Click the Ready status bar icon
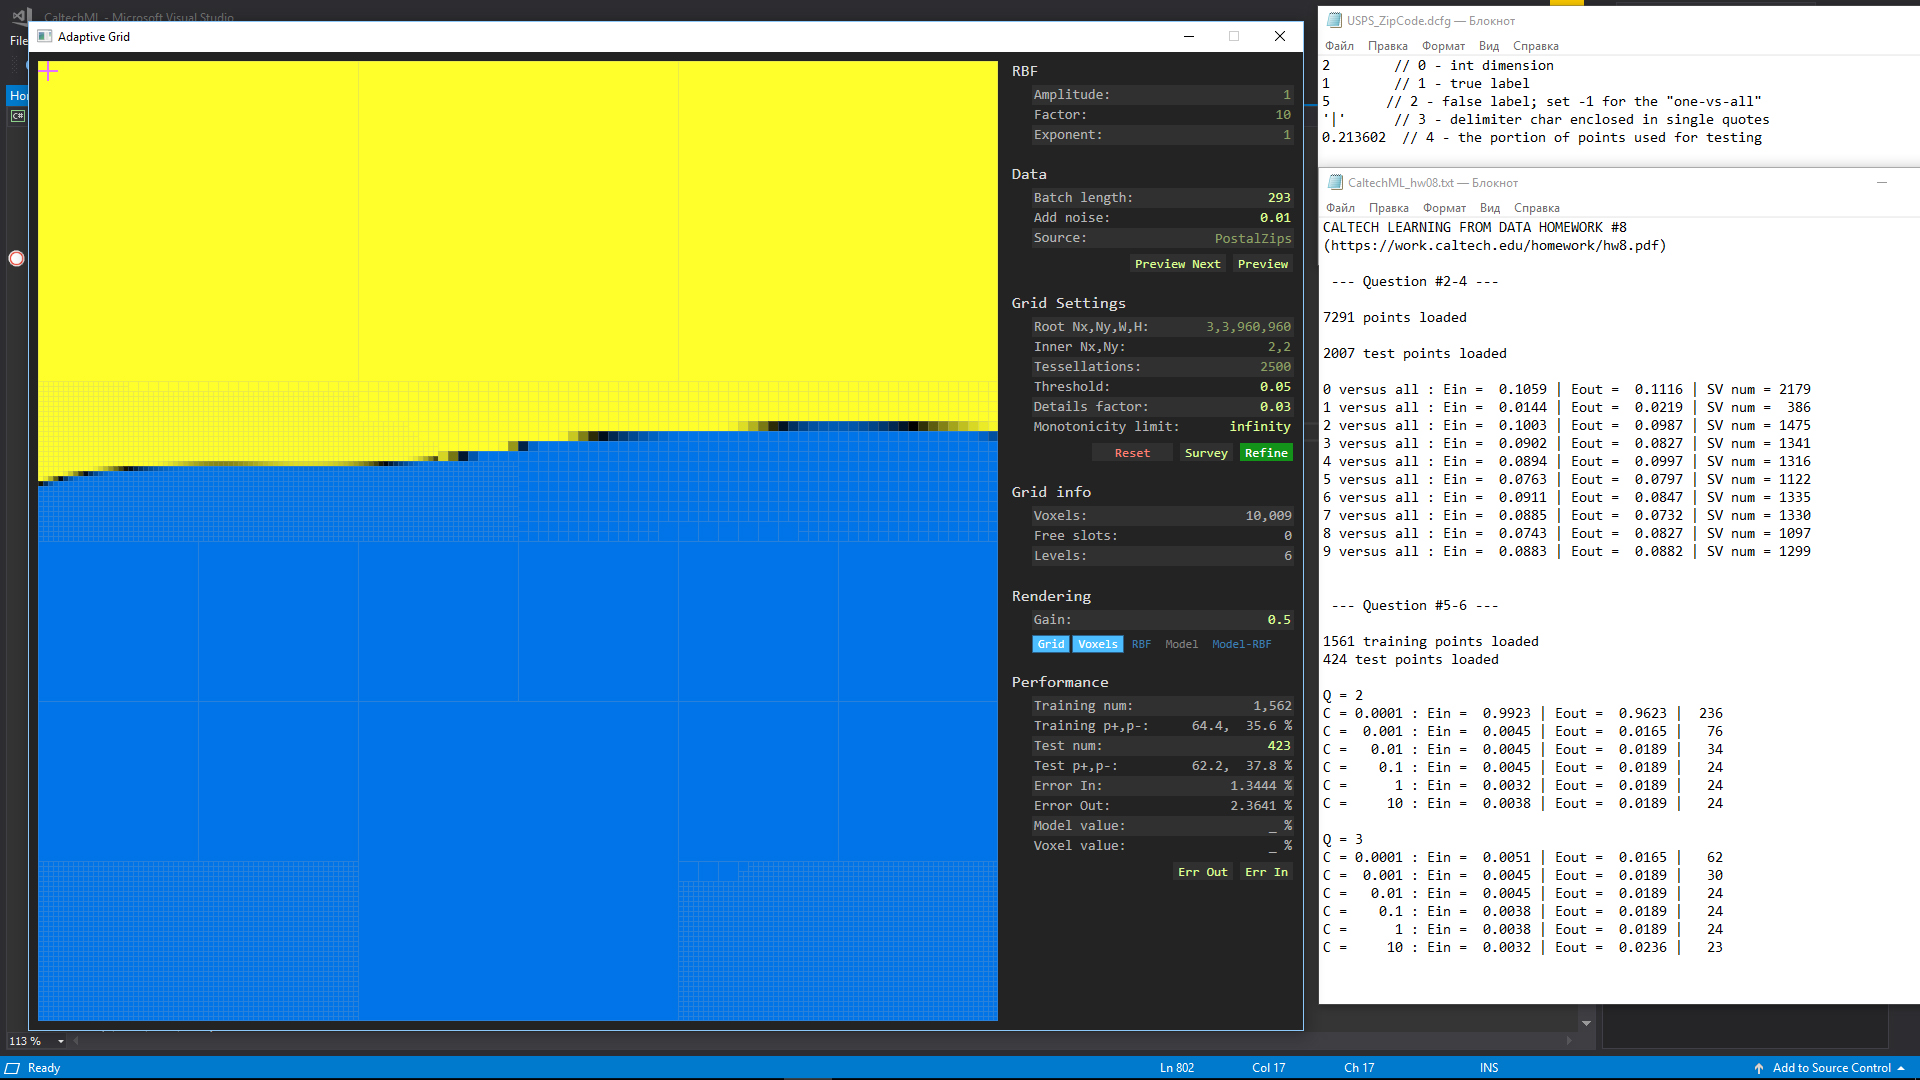This screenshot has width=1920, height=1080. pyautogui.click(x=12, y=1068)
